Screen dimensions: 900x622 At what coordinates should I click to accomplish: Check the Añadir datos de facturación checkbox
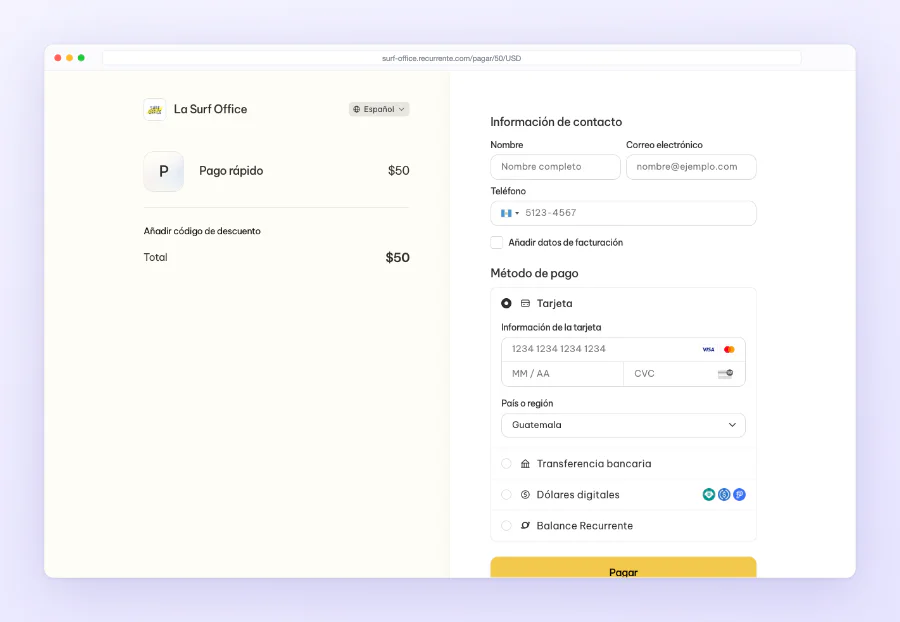coord(496,243)
